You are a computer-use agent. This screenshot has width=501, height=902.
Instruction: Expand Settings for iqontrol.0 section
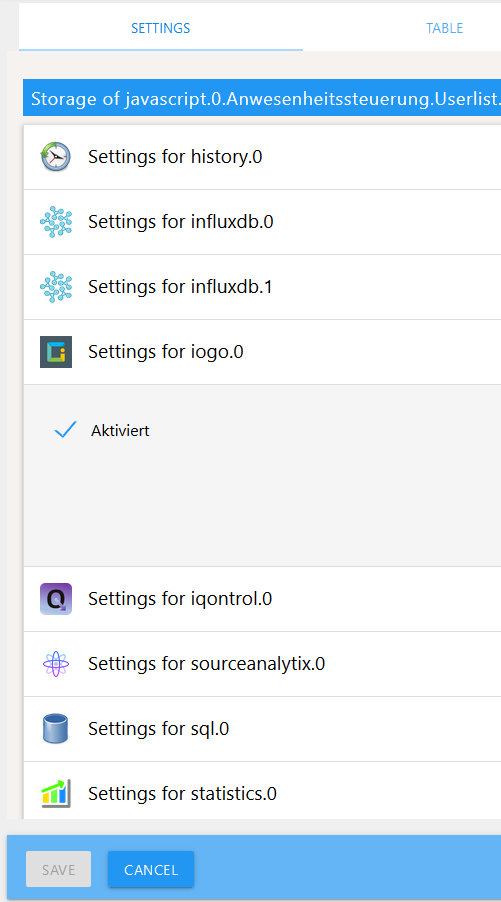coord(262,599)
